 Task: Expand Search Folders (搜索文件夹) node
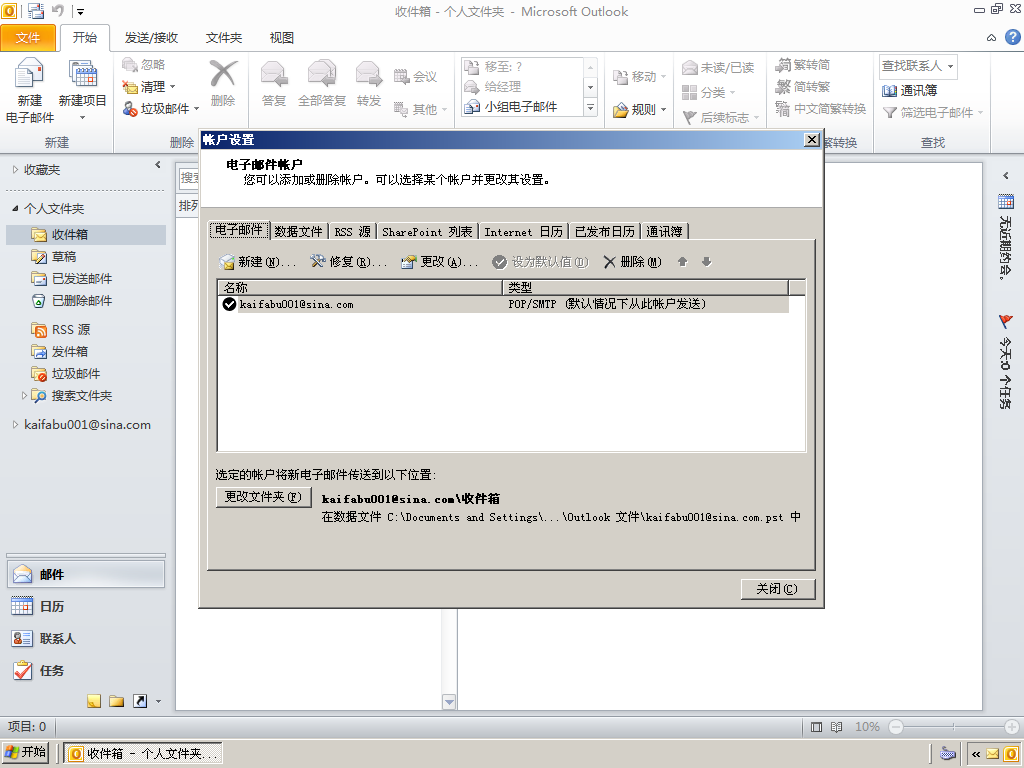point(24,396)
